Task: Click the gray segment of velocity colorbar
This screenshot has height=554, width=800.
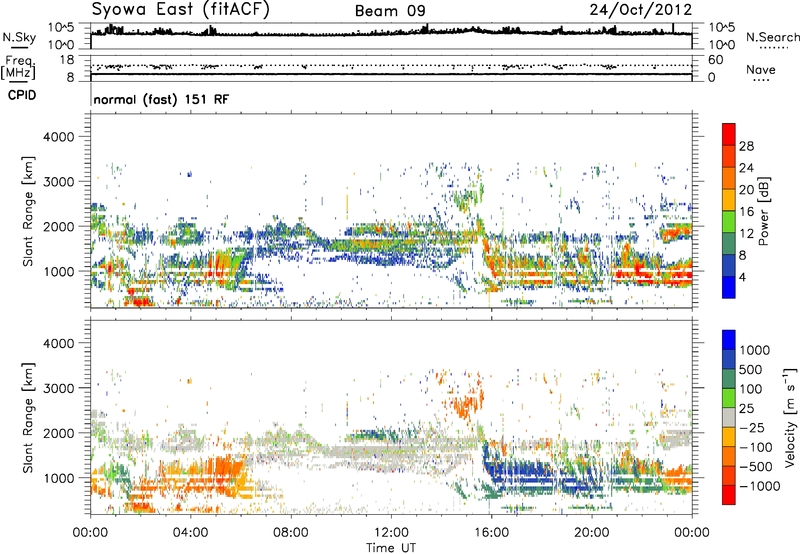Action: click(x=729, y=417)
